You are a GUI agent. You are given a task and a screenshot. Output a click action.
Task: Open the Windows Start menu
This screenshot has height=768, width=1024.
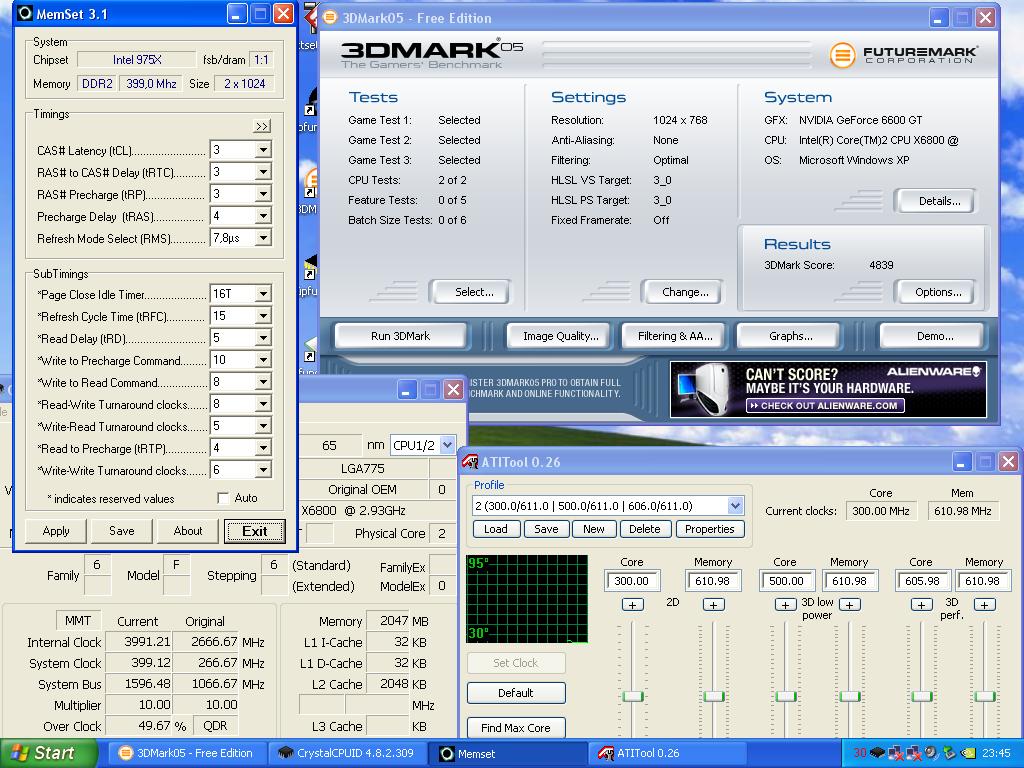[48, 753]
